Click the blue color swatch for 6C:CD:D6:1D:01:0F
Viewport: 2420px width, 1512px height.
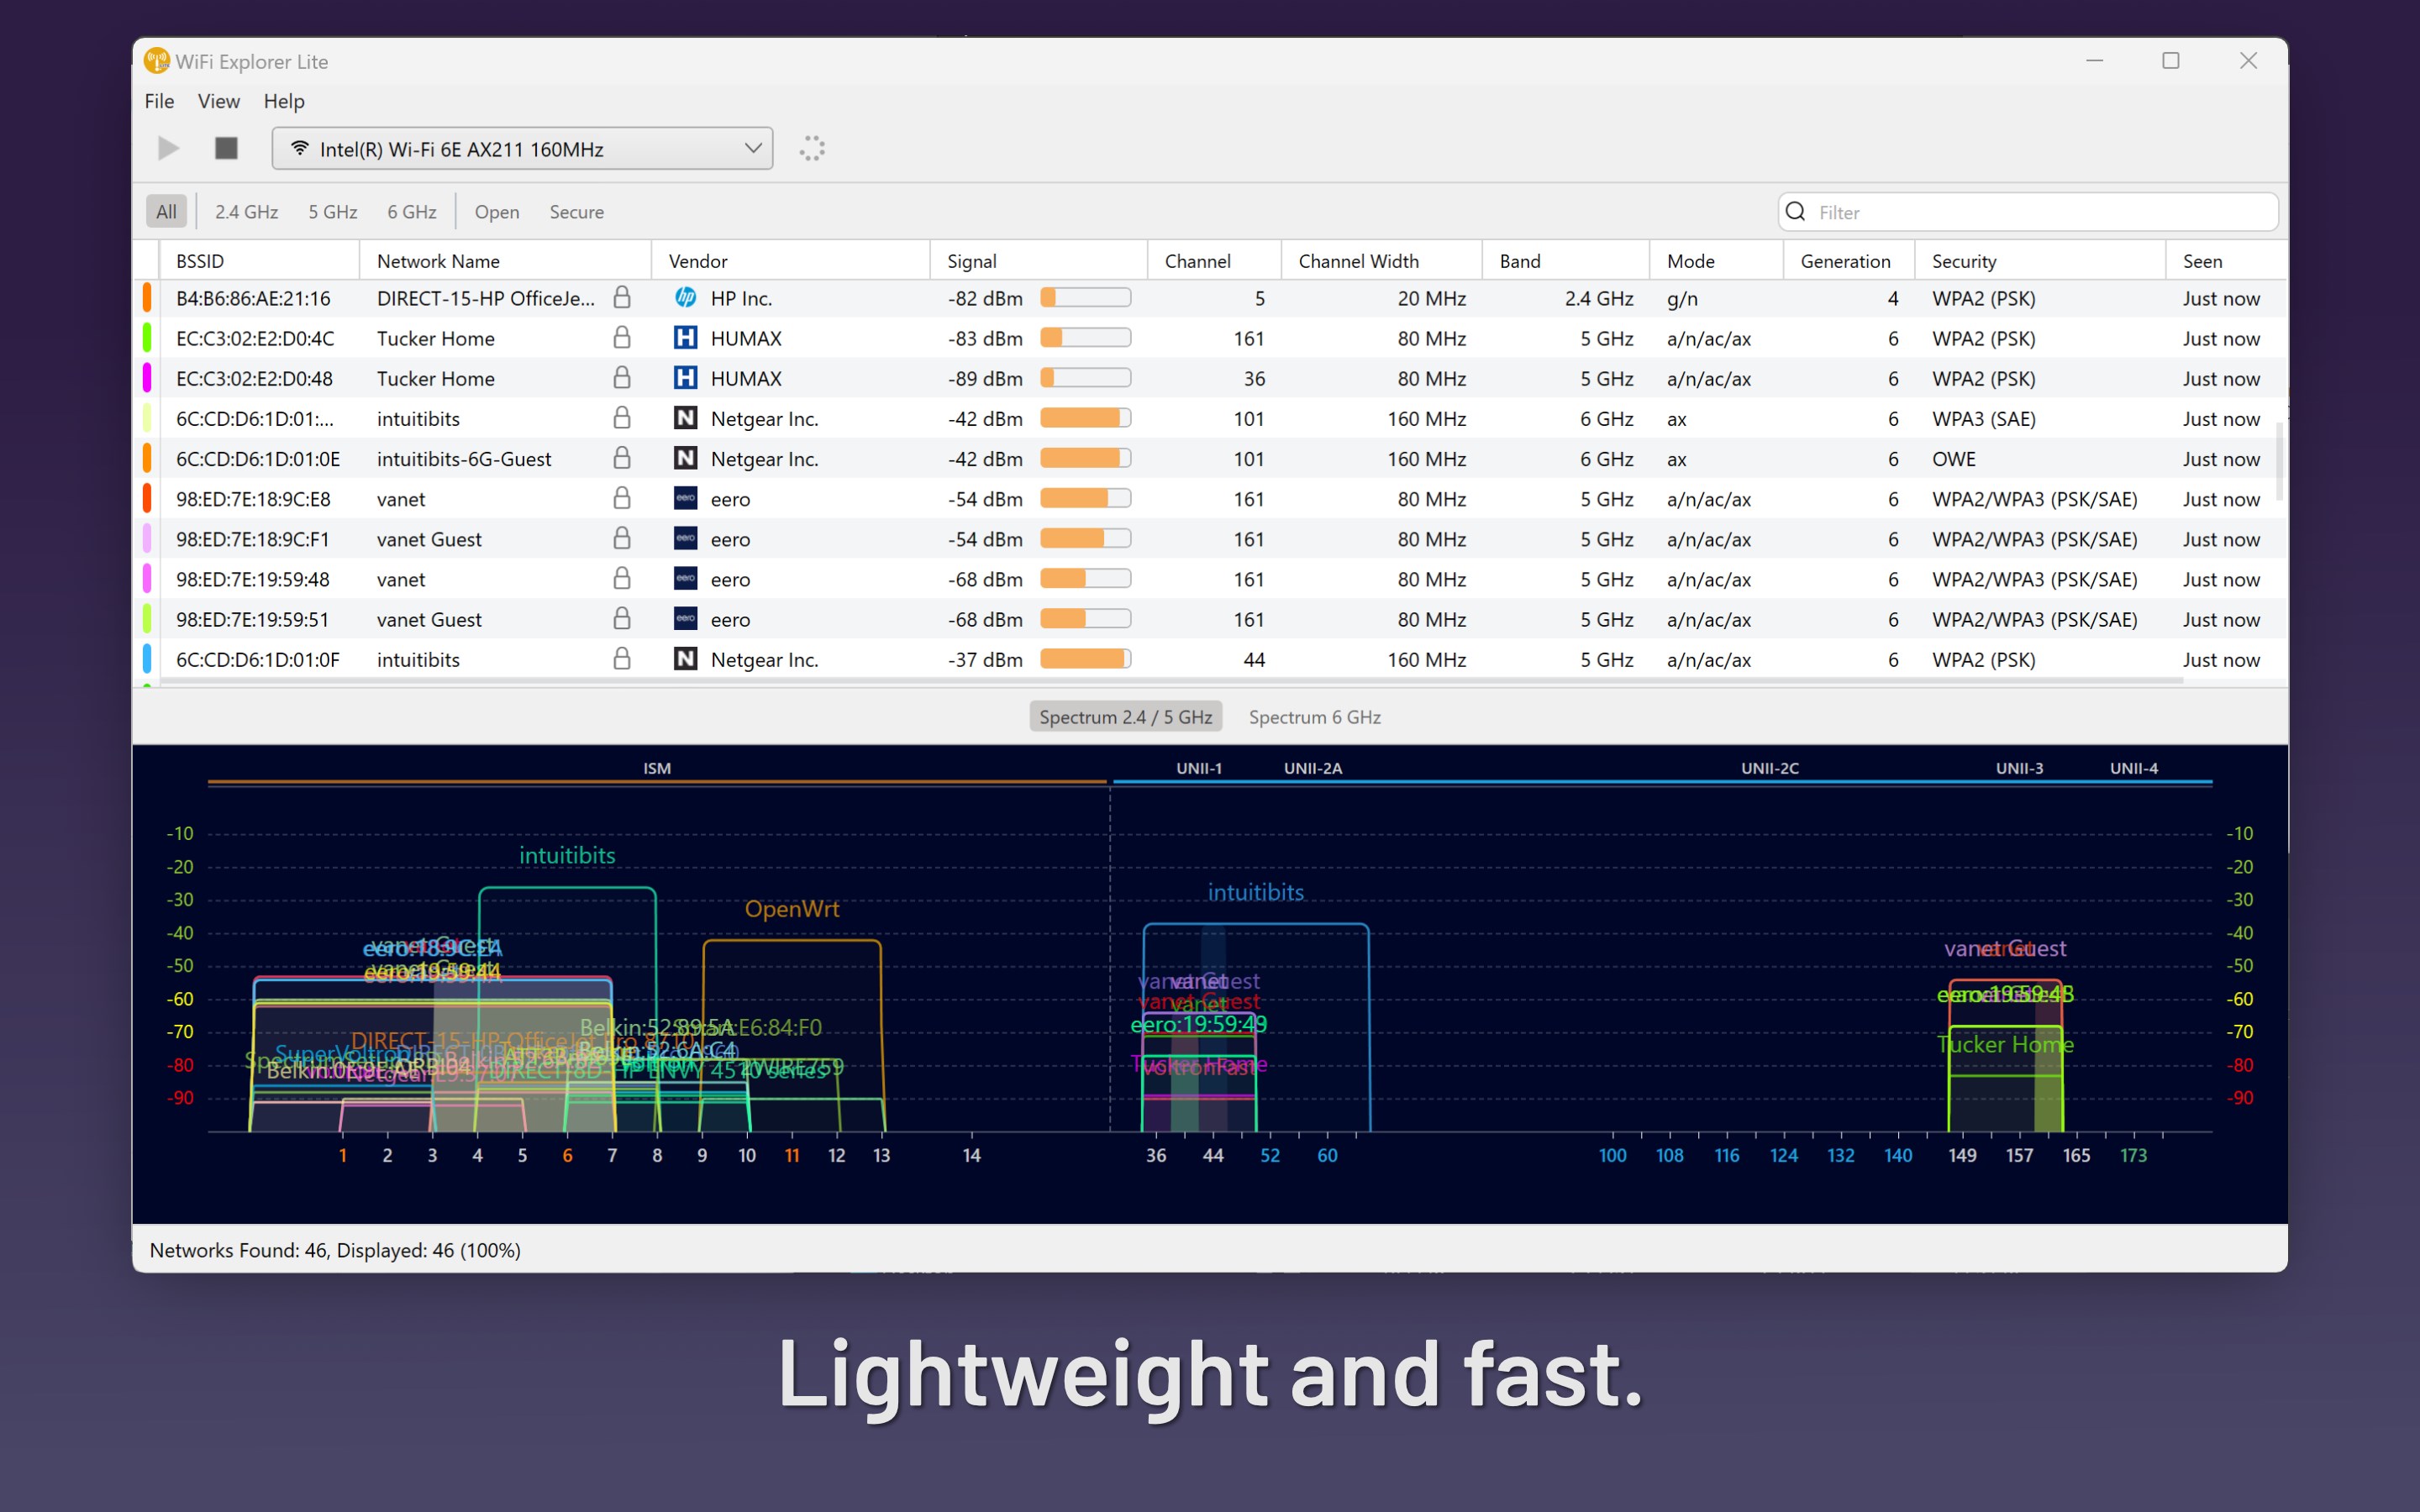[147, 659]
